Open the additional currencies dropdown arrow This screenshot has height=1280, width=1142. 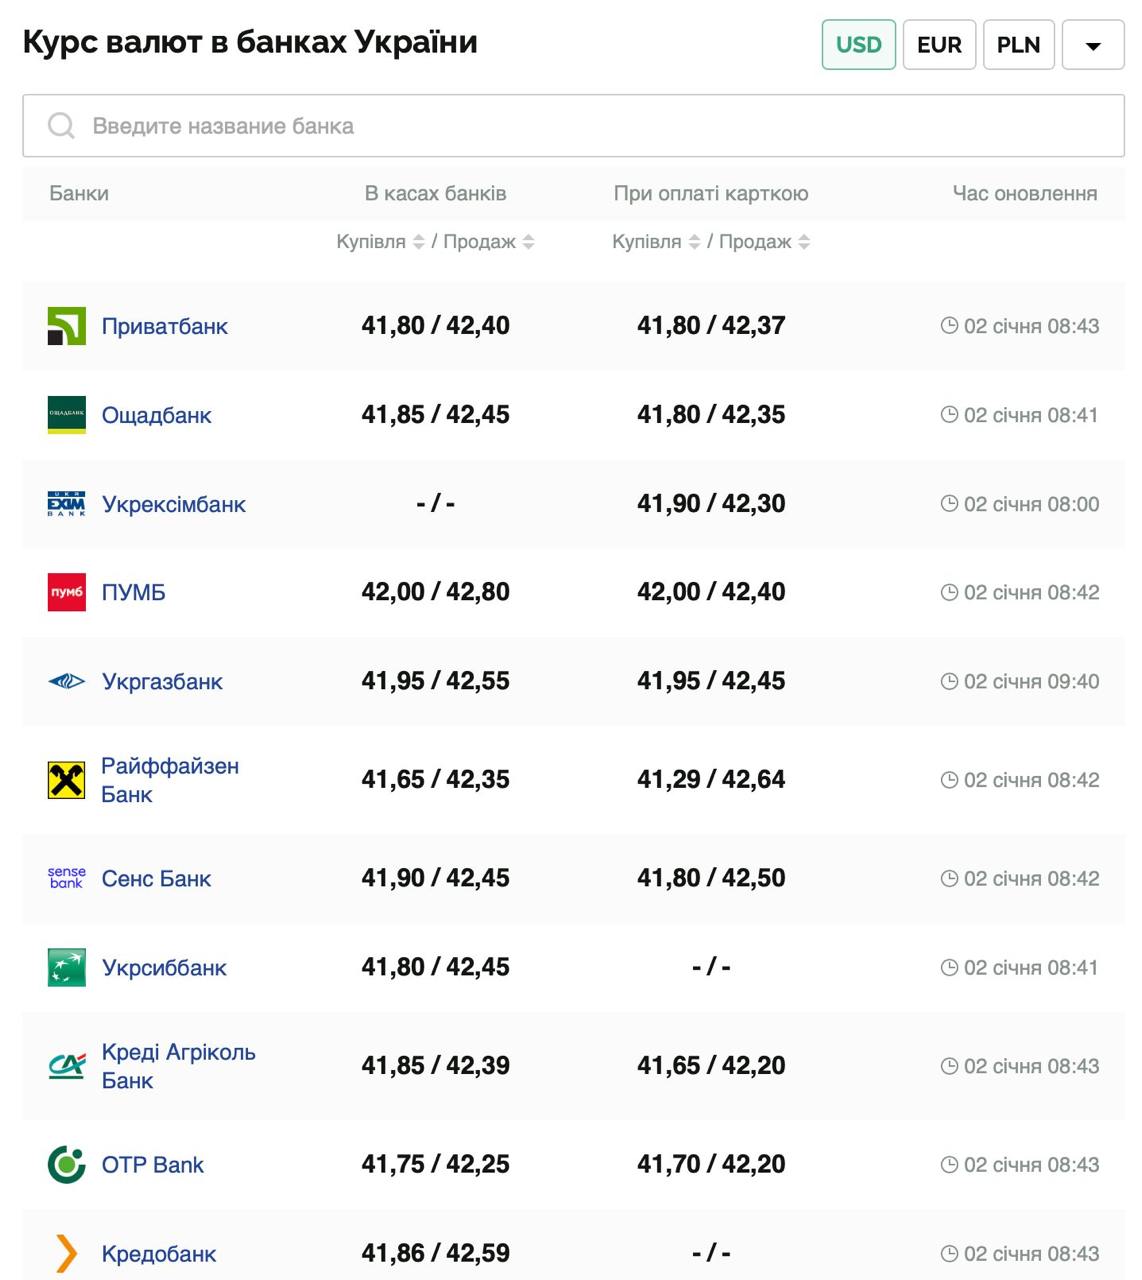click(1093, 46)
